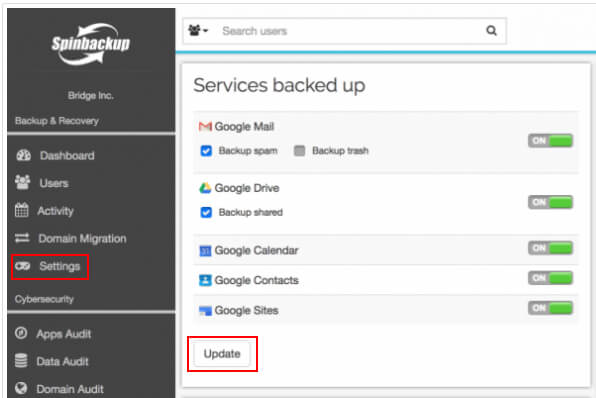Screen dimensions: 596x398
Task: Click the Settings toggle icon in sidebar
Action: [x=22, y=266]
